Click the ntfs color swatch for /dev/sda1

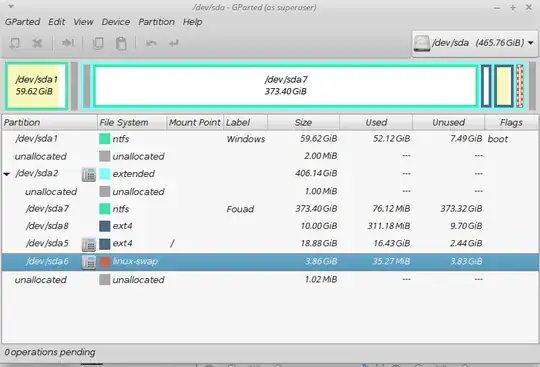(104, 139)
